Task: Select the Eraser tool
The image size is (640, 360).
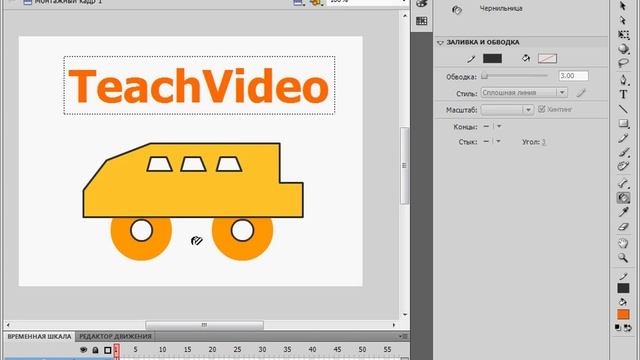Action: click(x=623, y=227)
